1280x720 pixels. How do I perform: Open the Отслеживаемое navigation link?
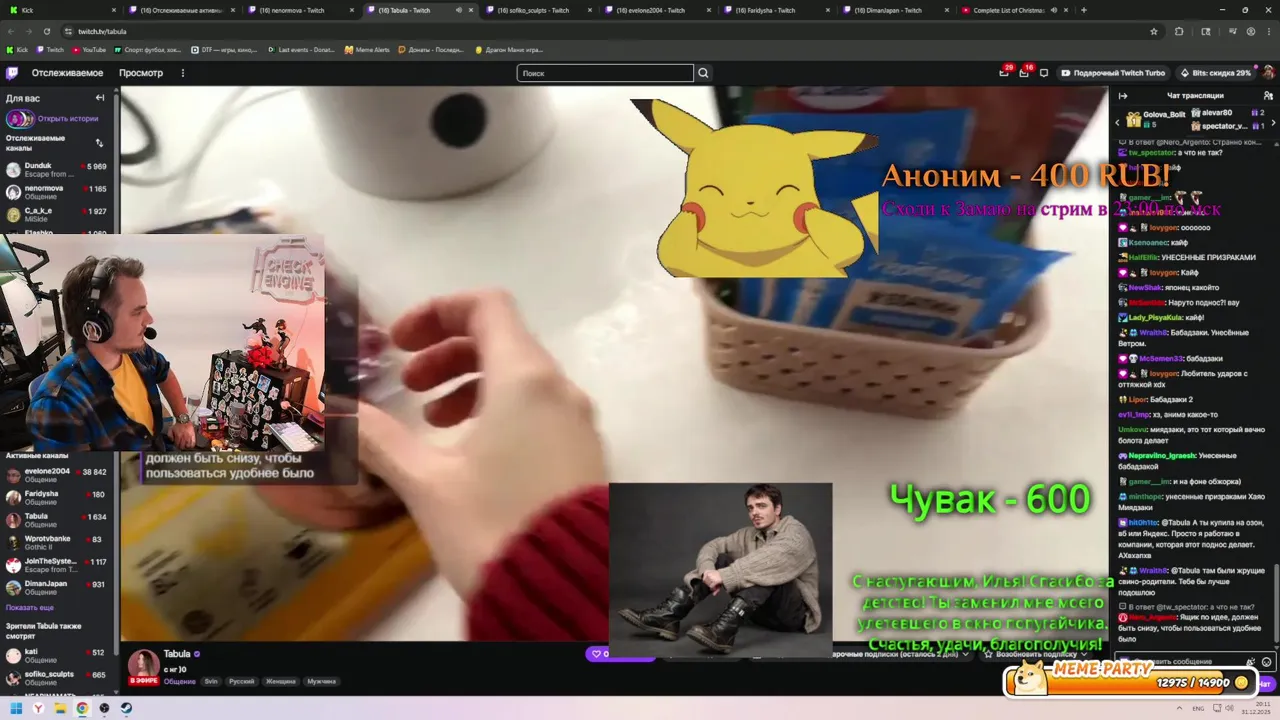[x=67, y=73]
